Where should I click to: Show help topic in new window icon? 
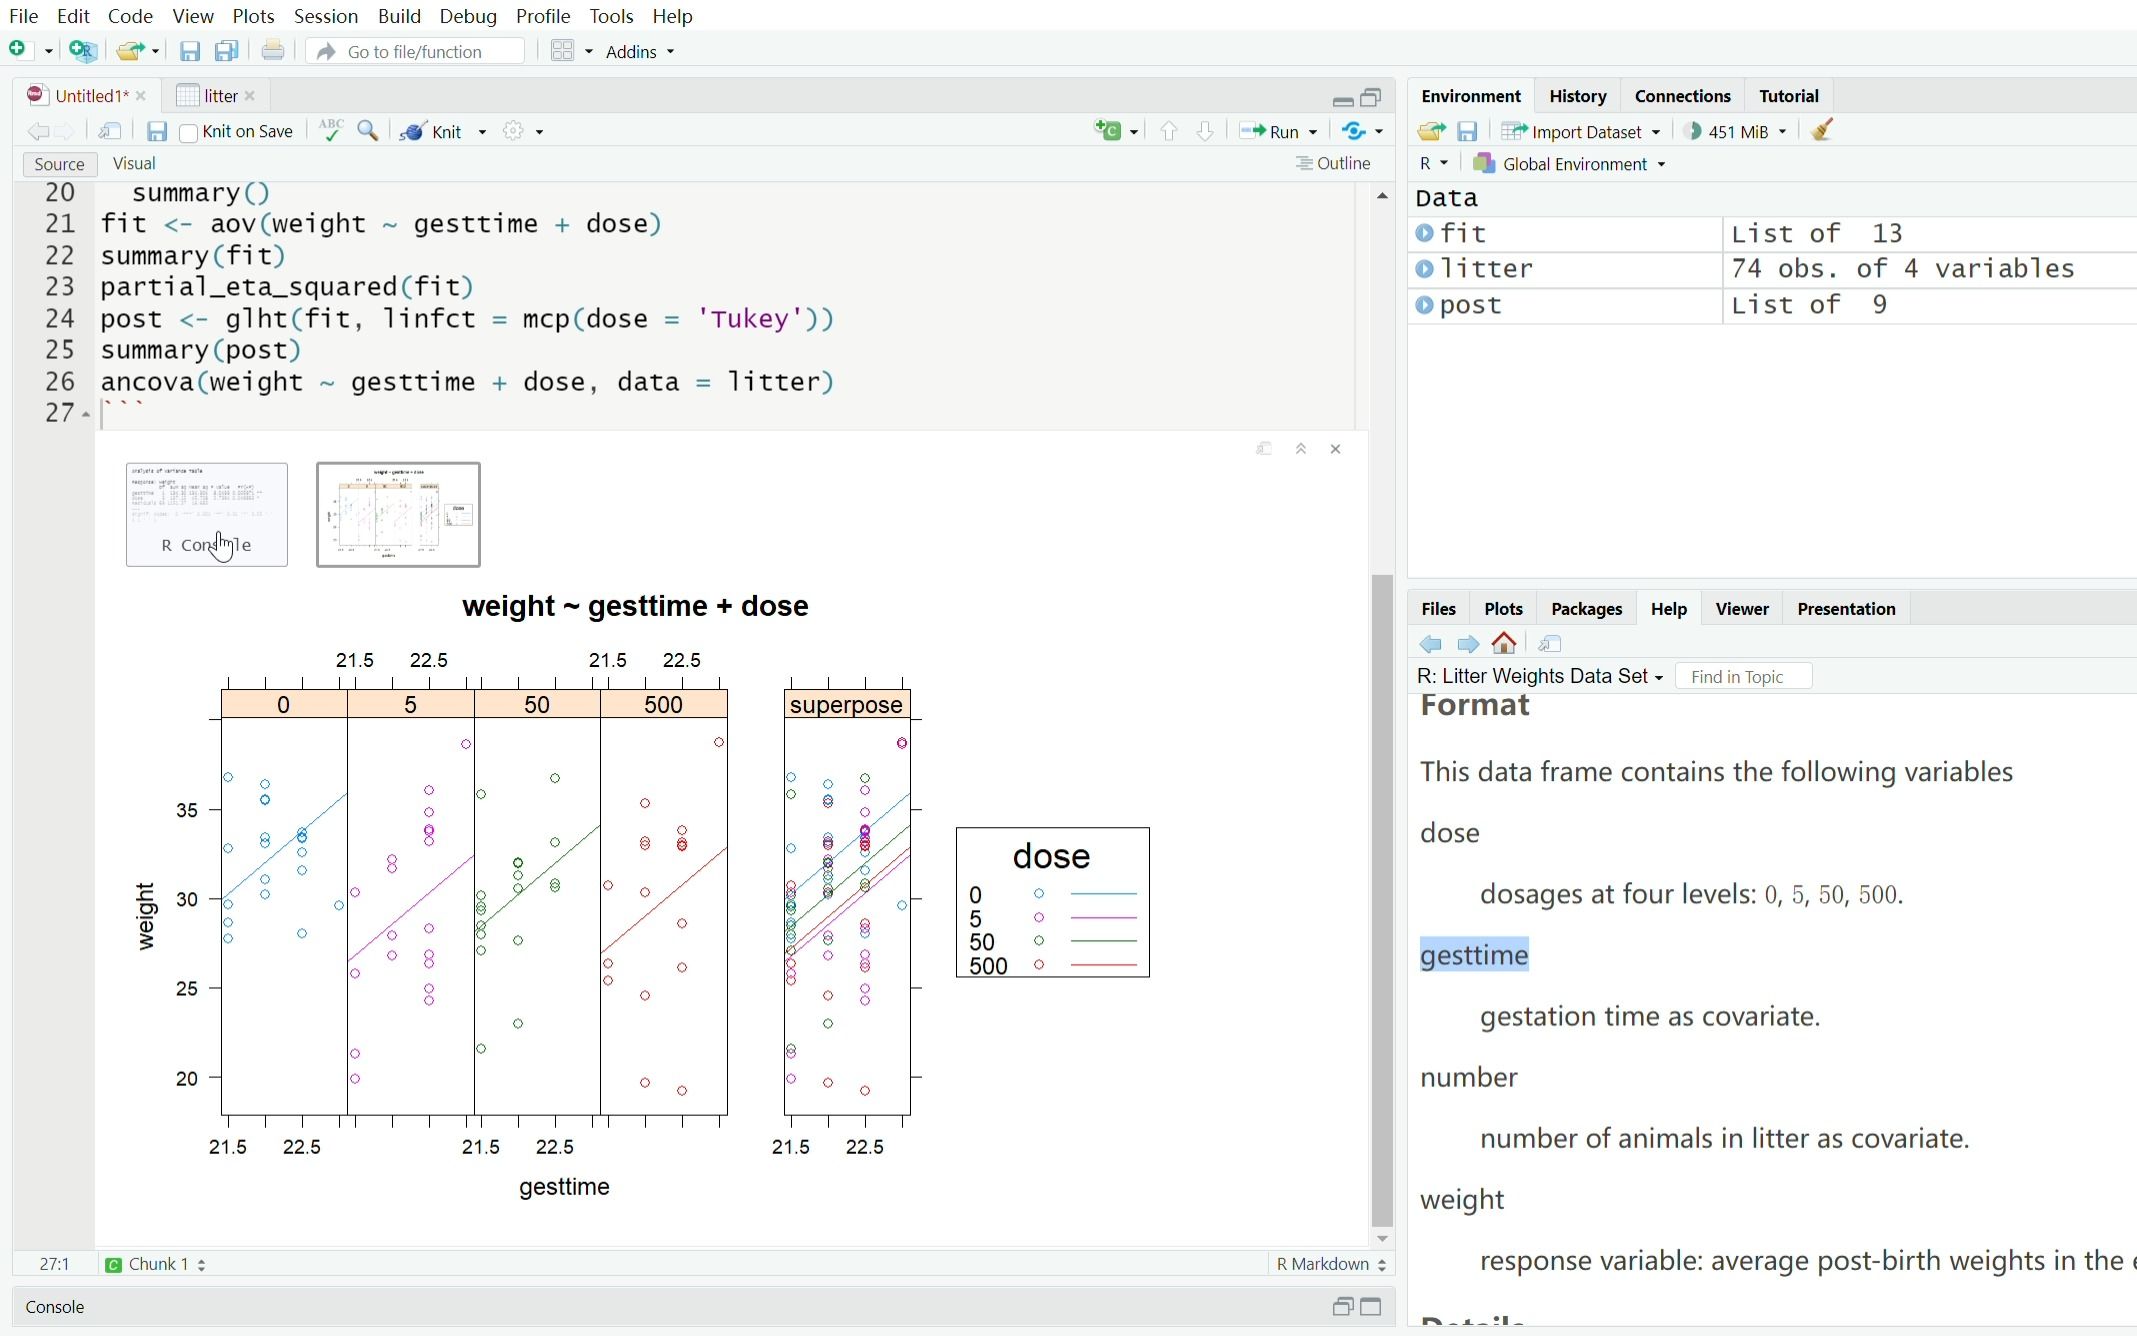pyautogui.click(x=1550, y=645)
